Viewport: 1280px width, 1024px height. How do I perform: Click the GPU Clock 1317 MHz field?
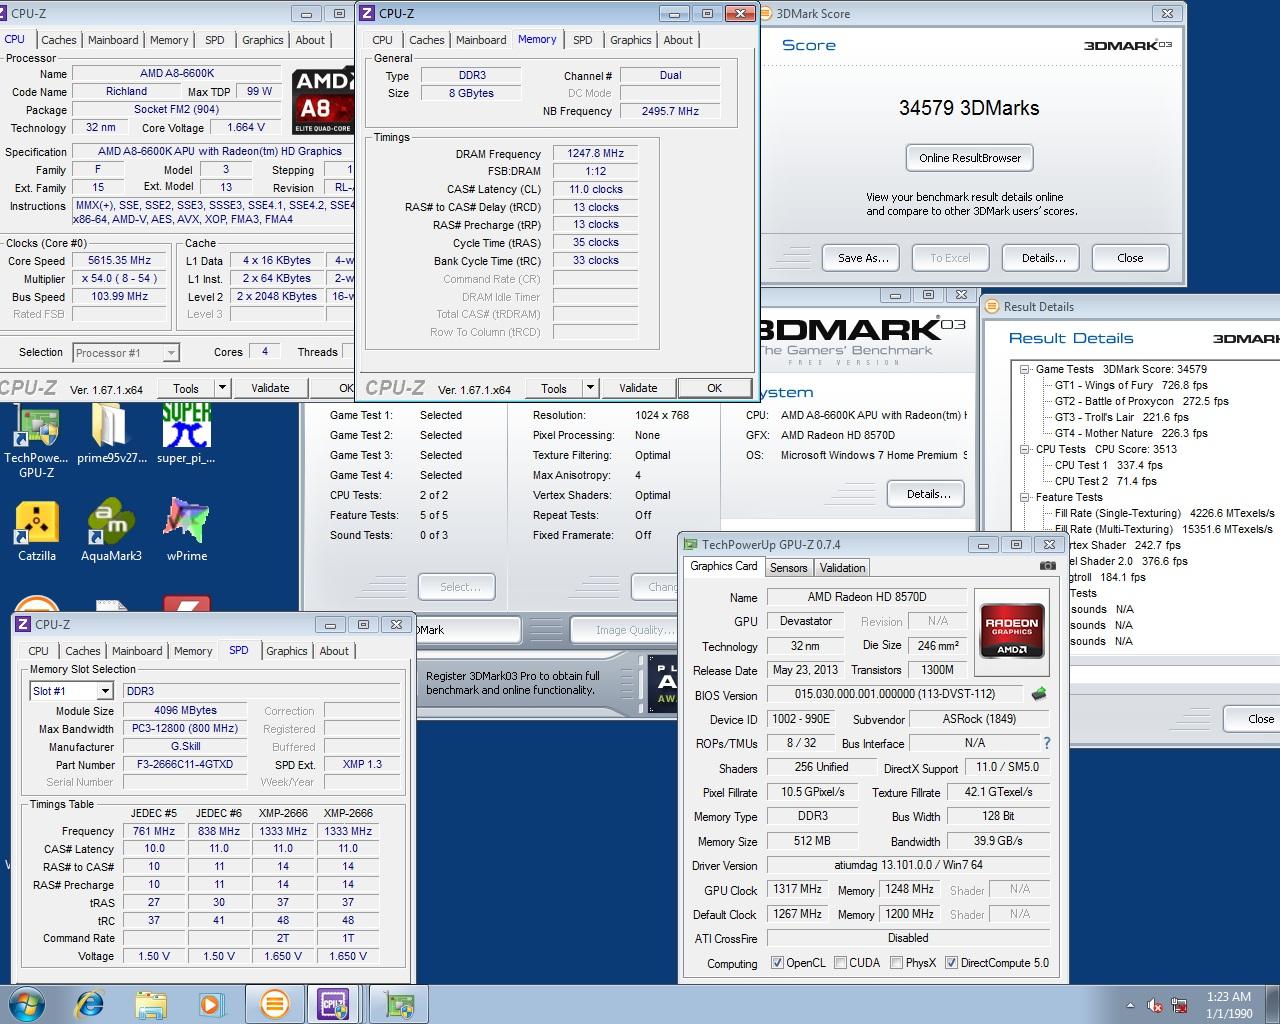797,889
